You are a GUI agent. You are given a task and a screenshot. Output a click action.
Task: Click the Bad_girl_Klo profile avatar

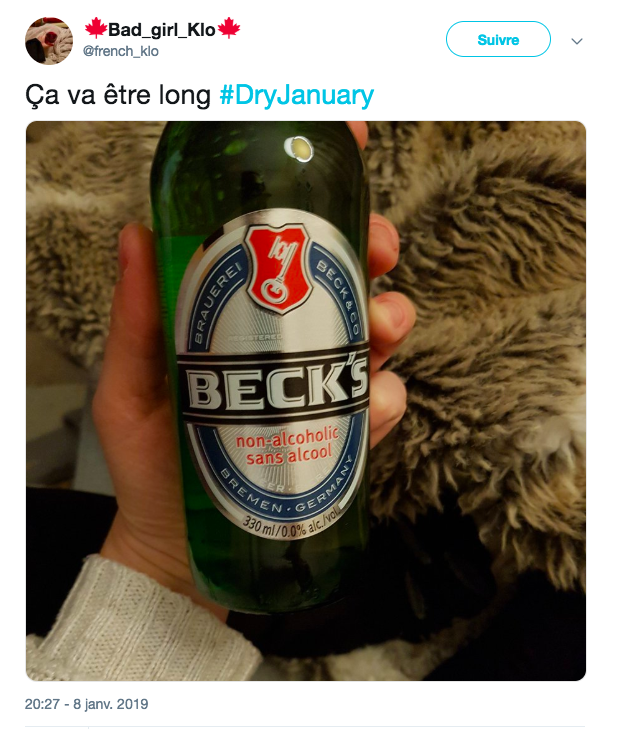tap(49, 41)
